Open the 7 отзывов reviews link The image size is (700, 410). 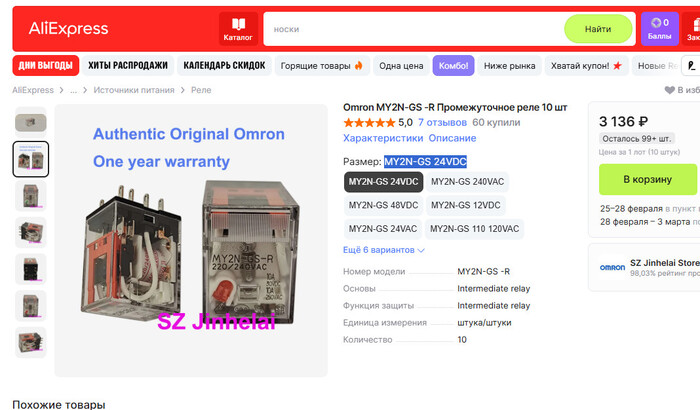pos(442,122)
